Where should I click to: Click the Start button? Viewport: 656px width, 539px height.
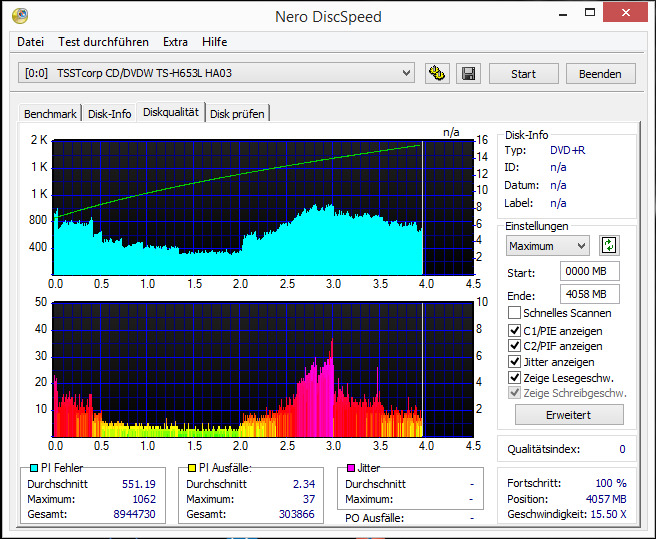(x=523, y=74)
